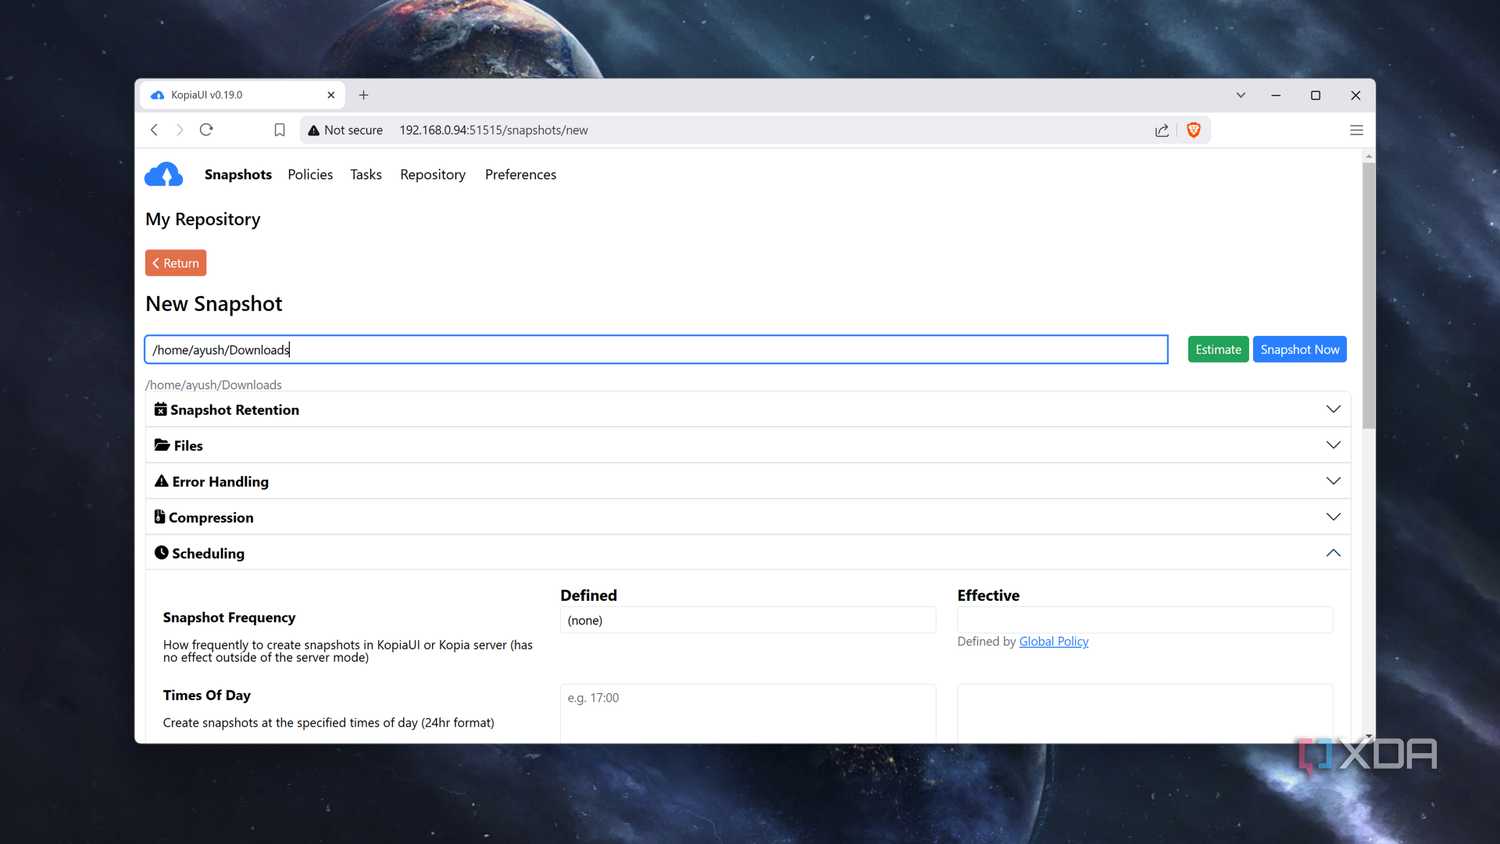1500x844 pixels.
Task: Open the Preferences menu
Action: tap(521, 174)
